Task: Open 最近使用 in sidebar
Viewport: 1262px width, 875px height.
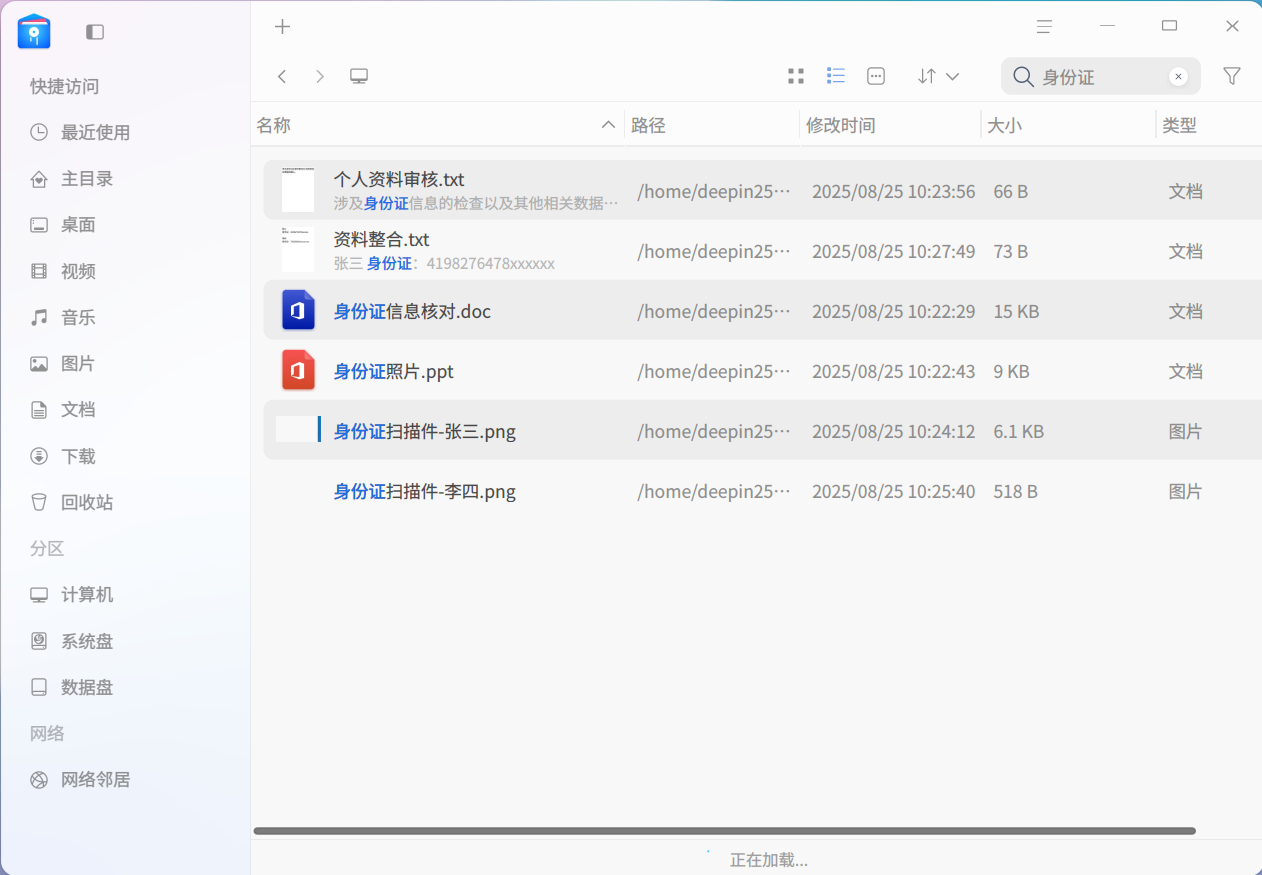Action: coord(95,132)
